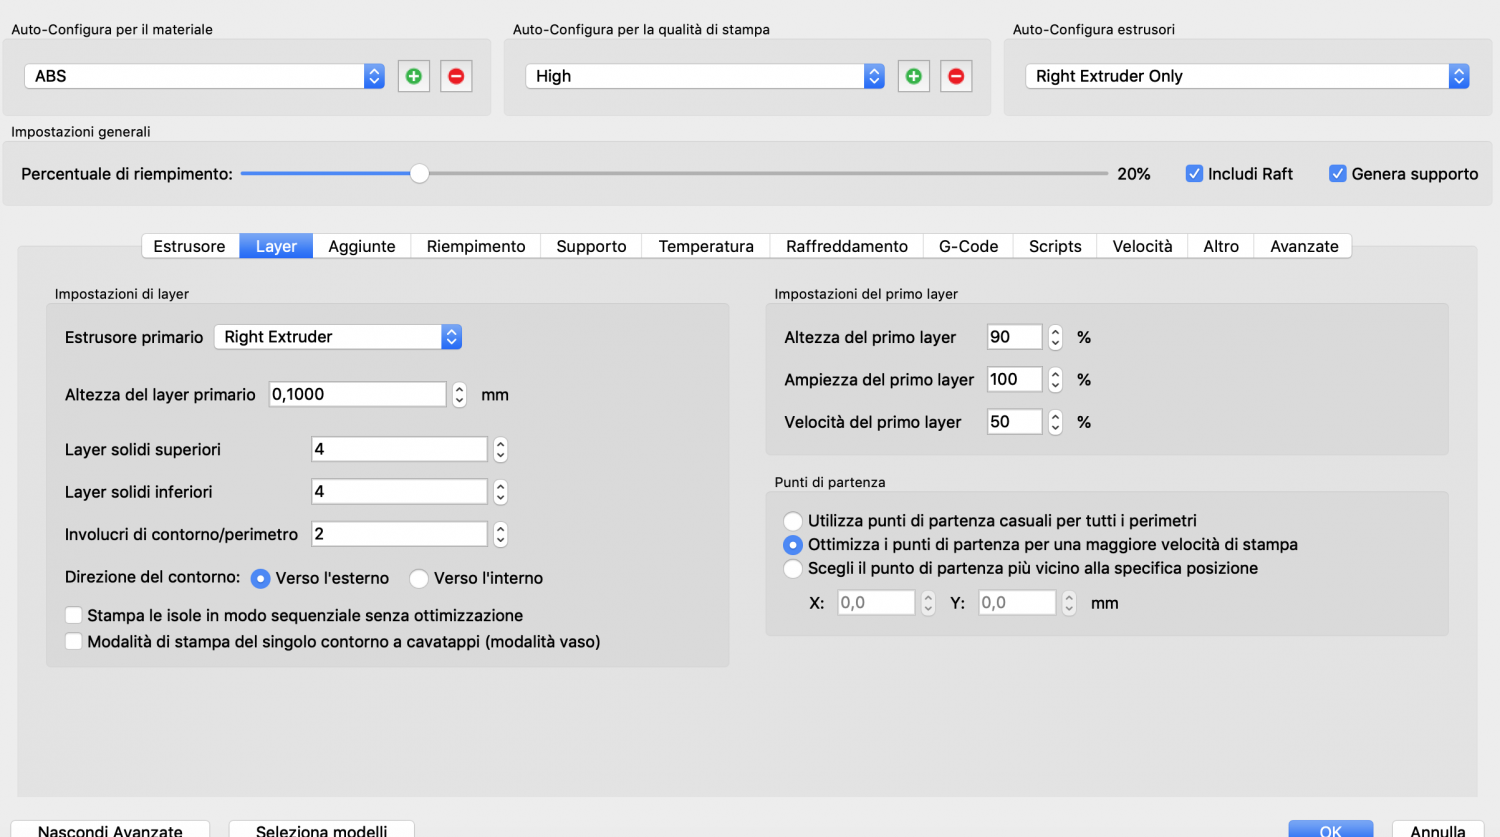
Task: Open the Temperatura tab
Action: (706, 246)
